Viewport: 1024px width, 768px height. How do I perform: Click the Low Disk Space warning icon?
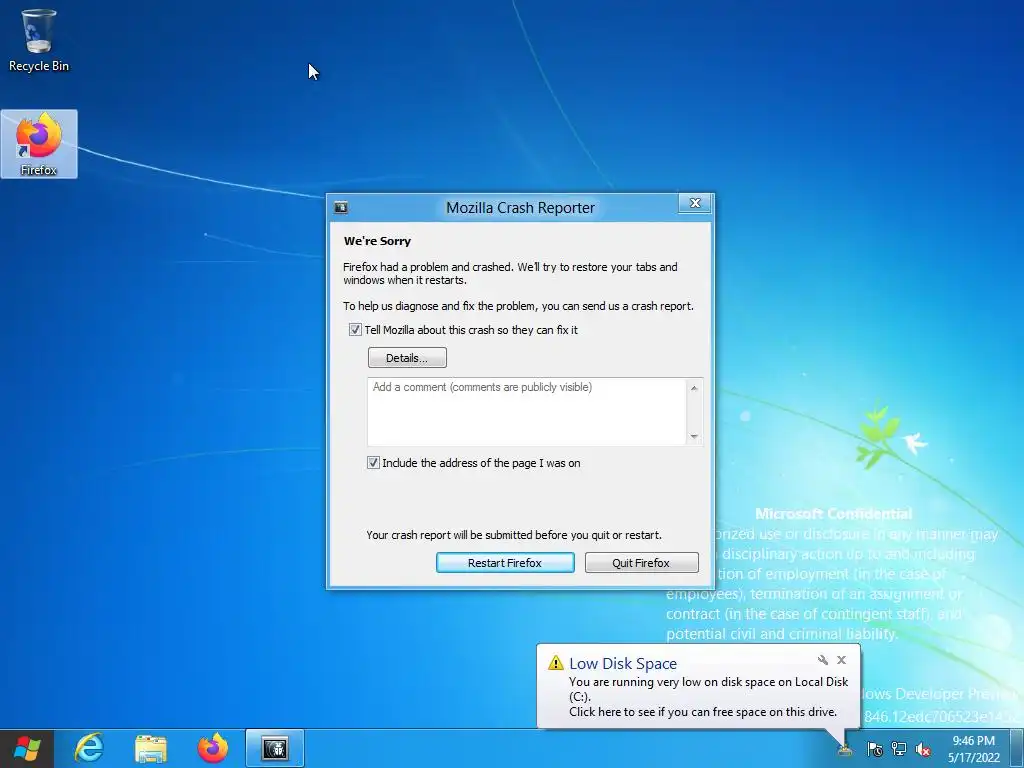pos(556,663)
